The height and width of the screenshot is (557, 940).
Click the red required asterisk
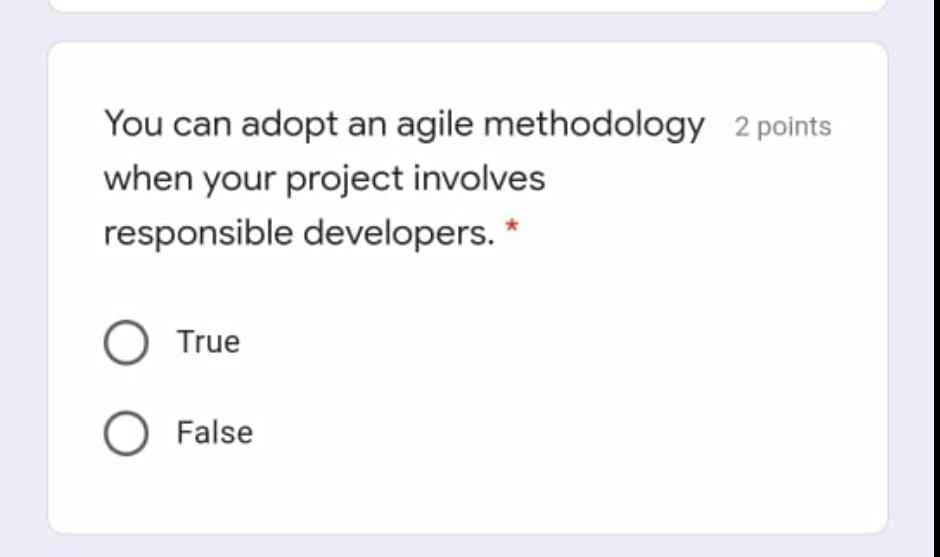coord(512,229)
